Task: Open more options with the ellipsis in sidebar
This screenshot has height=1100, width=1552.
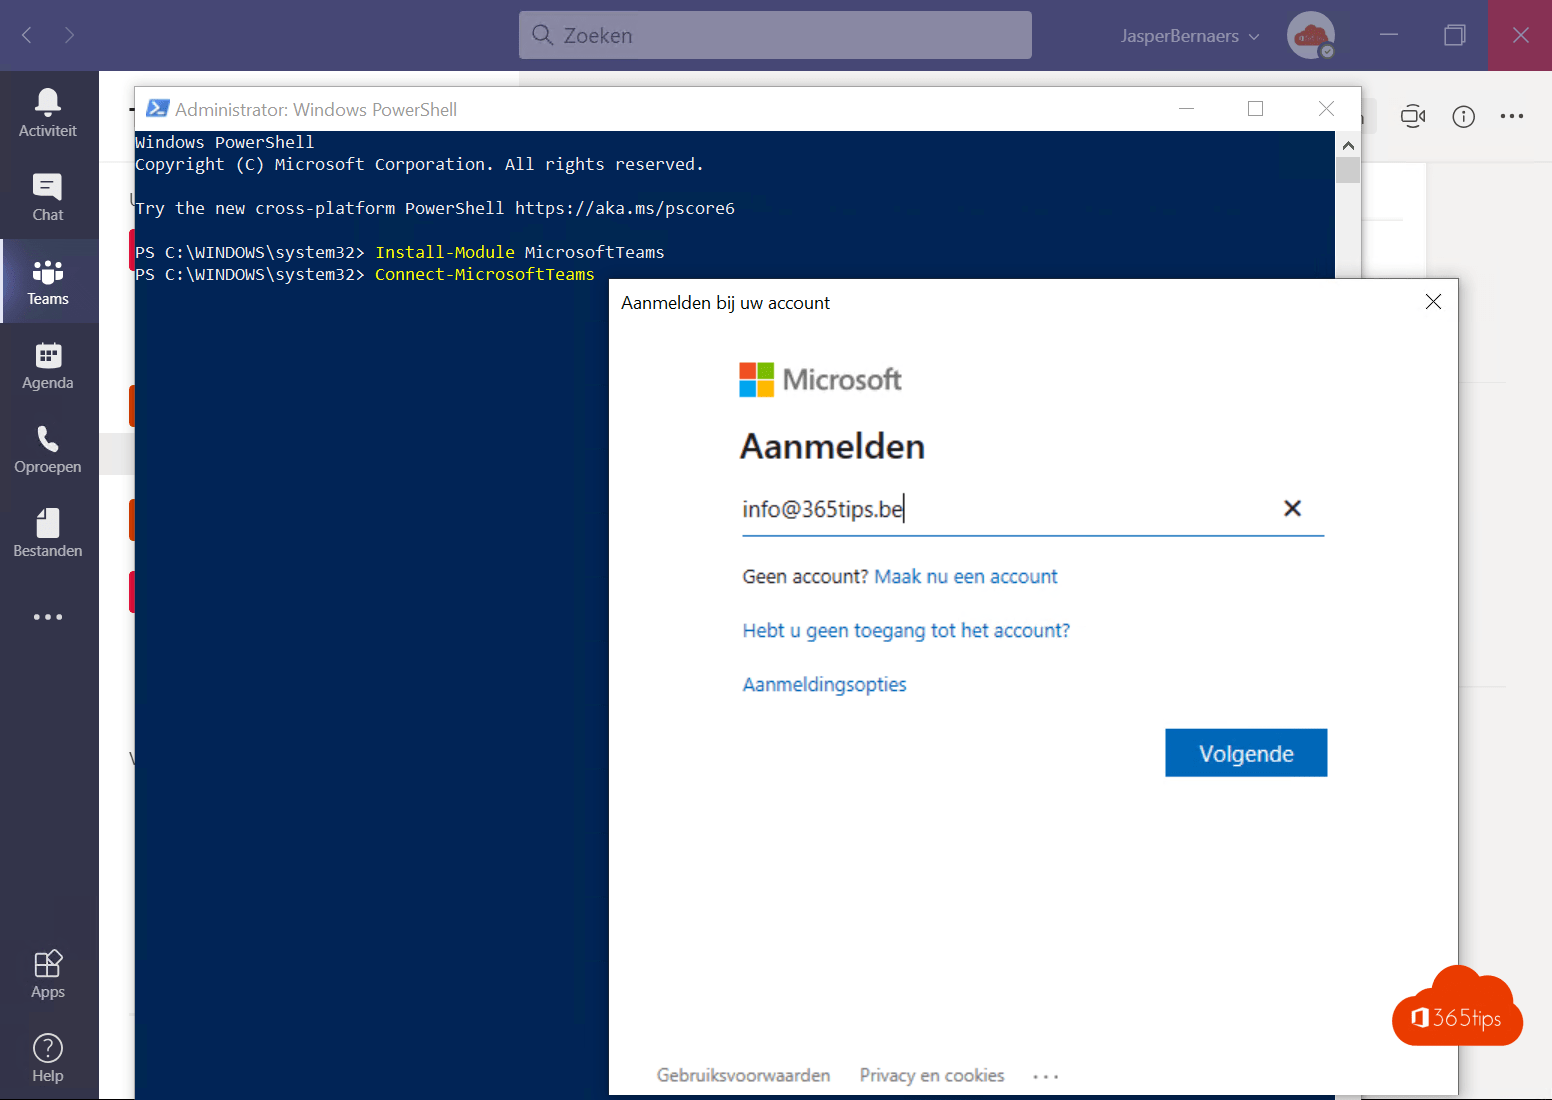Action: tap(47, 616)
